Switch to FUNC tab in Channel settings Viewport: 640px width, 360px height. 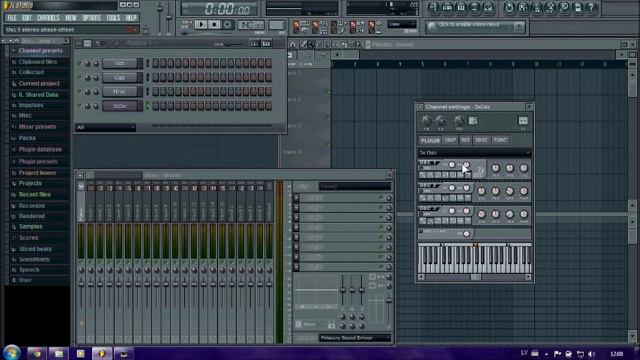[500, 140]
